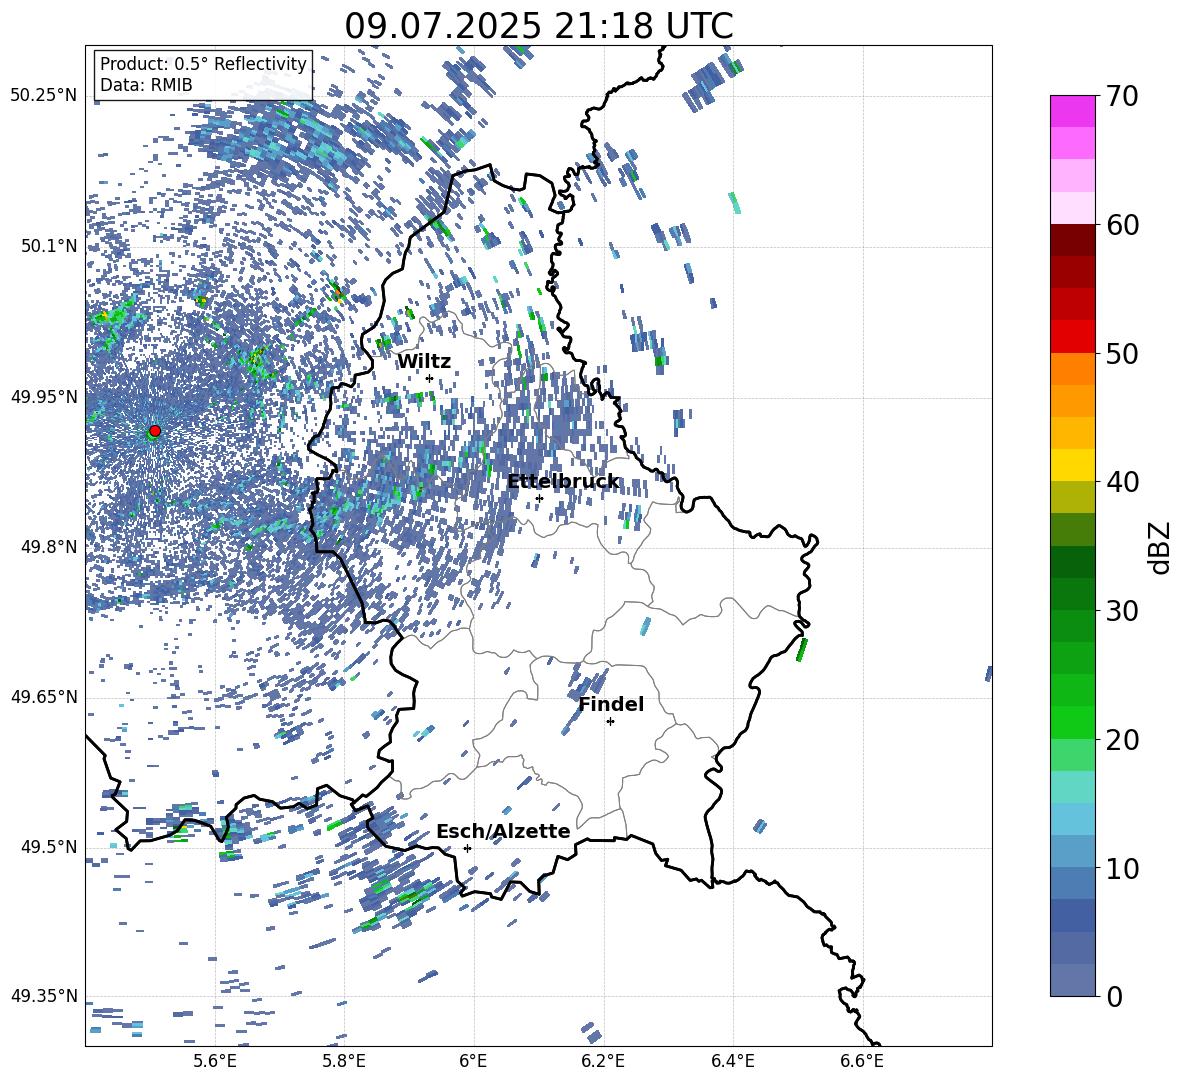Click the Ettelbruck station cross marker
This screenshot has width=1184, height=1081.
pos(539,498)
